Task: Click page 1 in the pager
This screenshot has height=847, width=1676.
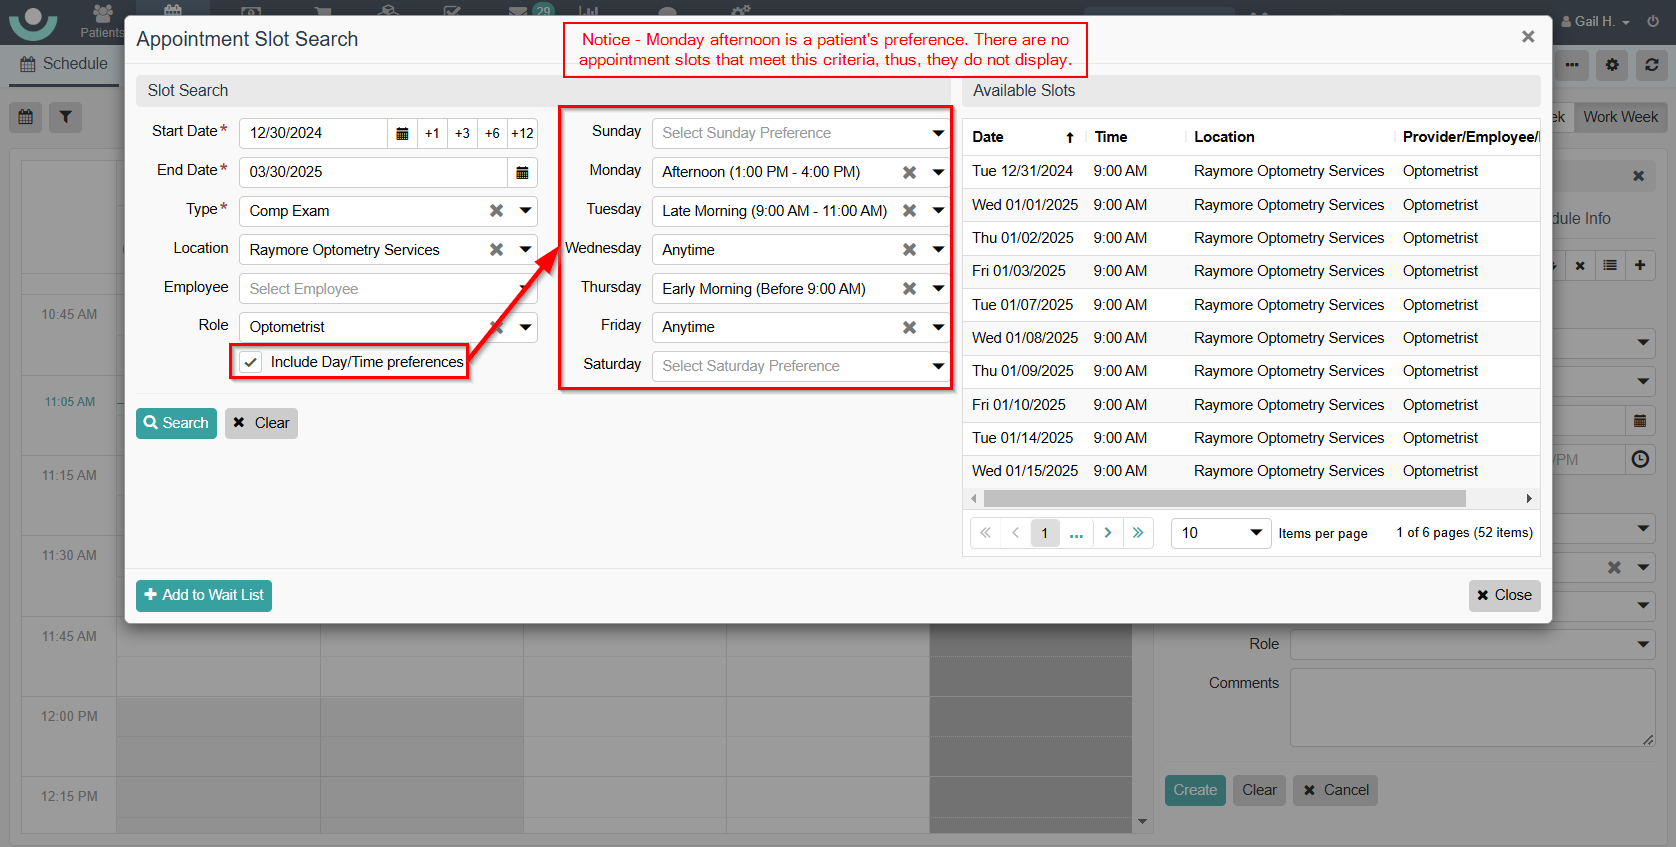Action: [1045, 533]
